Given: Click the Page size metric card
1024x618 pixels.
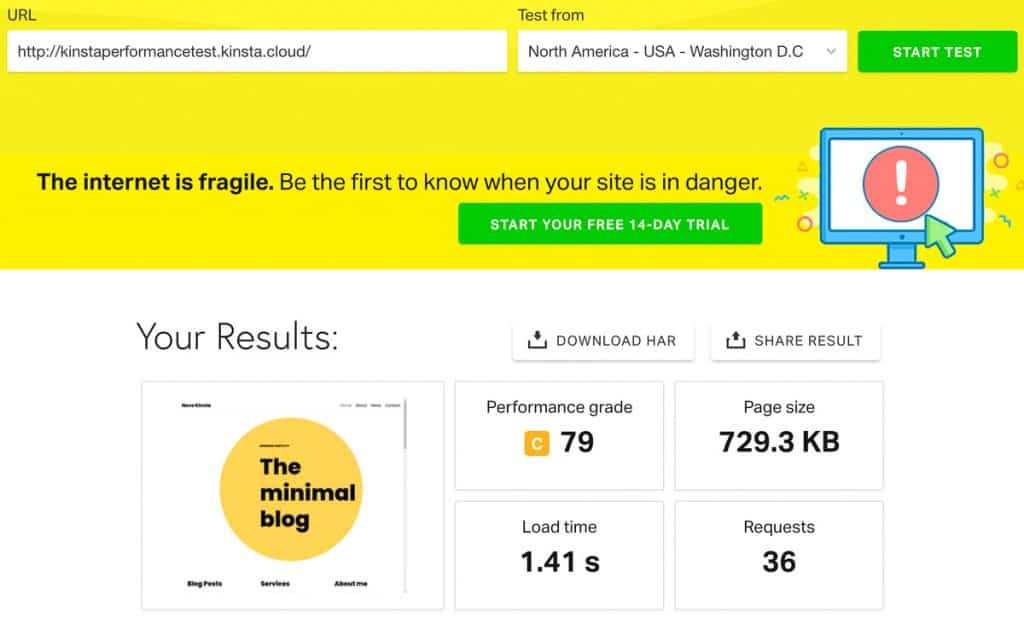Looking at the screenshot, I should click(x=779, y=435).
